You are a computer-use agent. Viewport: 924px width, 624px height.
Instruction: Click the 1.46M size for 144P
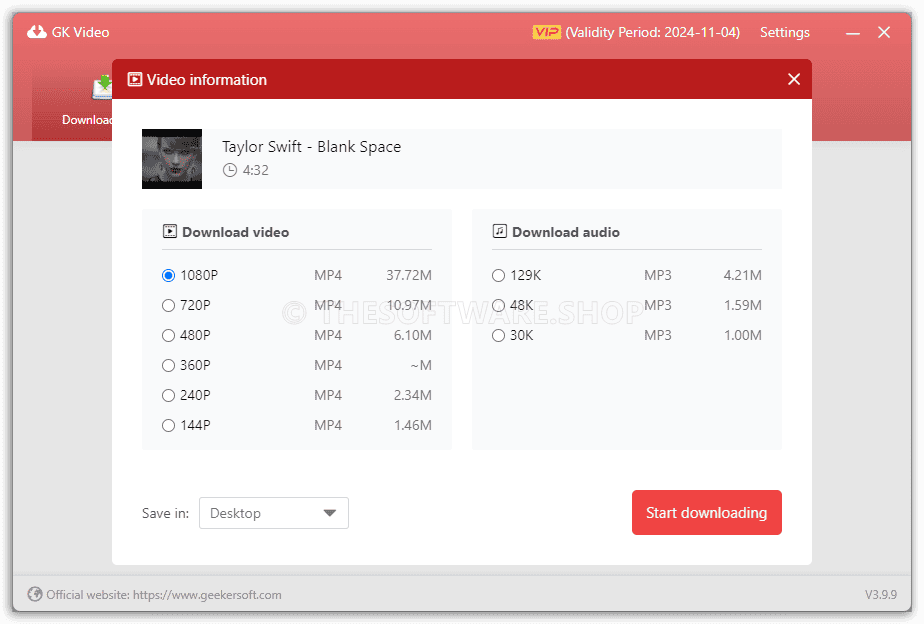coord(412,425)
